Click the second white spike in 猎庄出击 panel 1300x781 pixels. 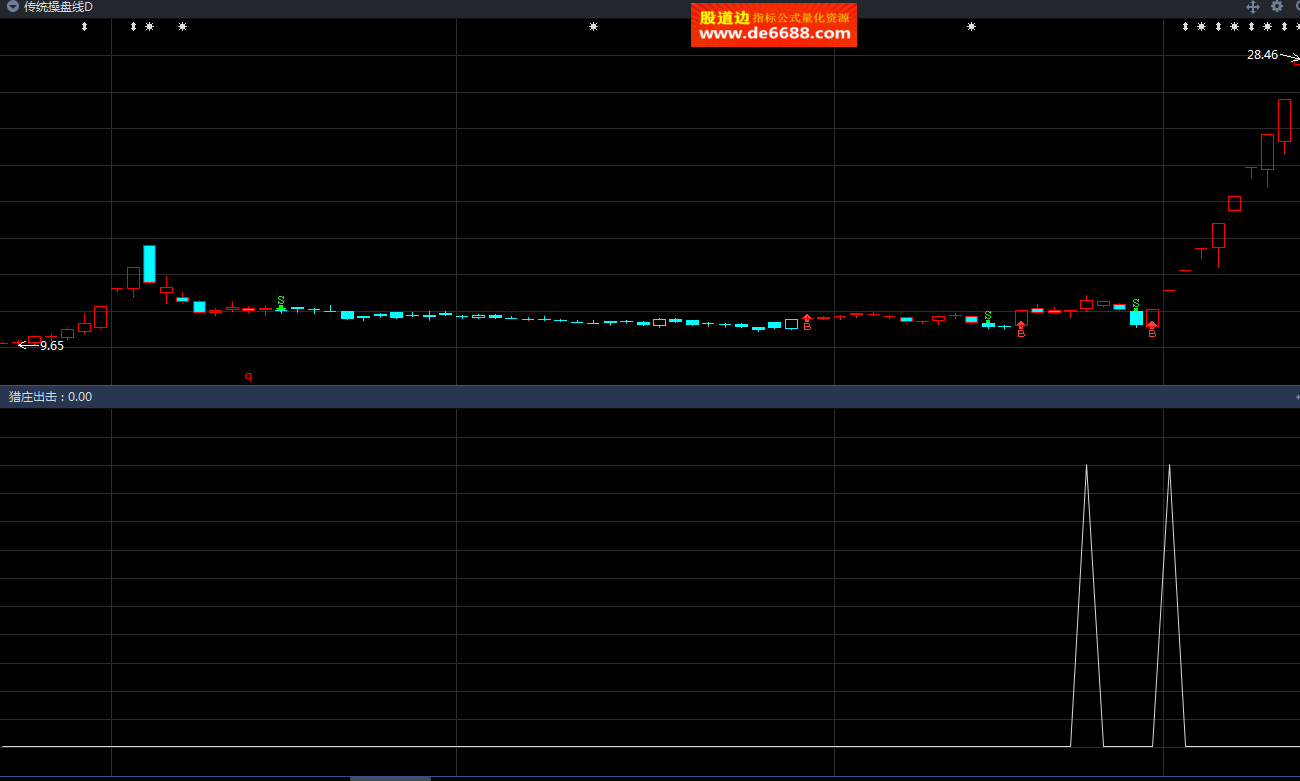tap(1169, 605)
